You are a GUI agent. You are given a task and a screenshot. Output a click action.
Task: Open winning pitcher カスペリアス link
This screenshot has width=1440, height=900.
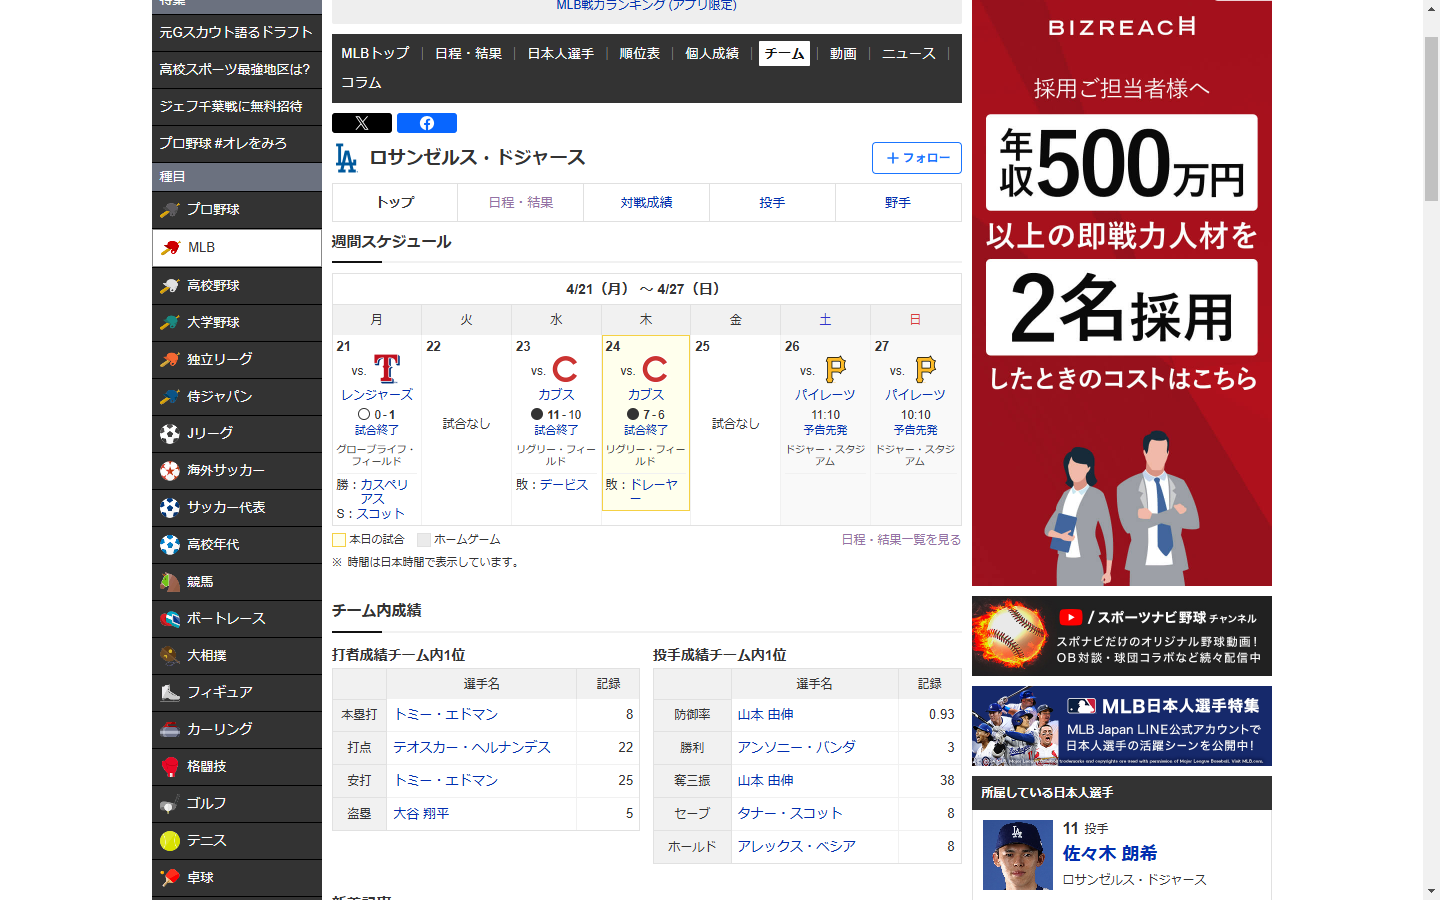pyautogui.click(x=384, y=491)
